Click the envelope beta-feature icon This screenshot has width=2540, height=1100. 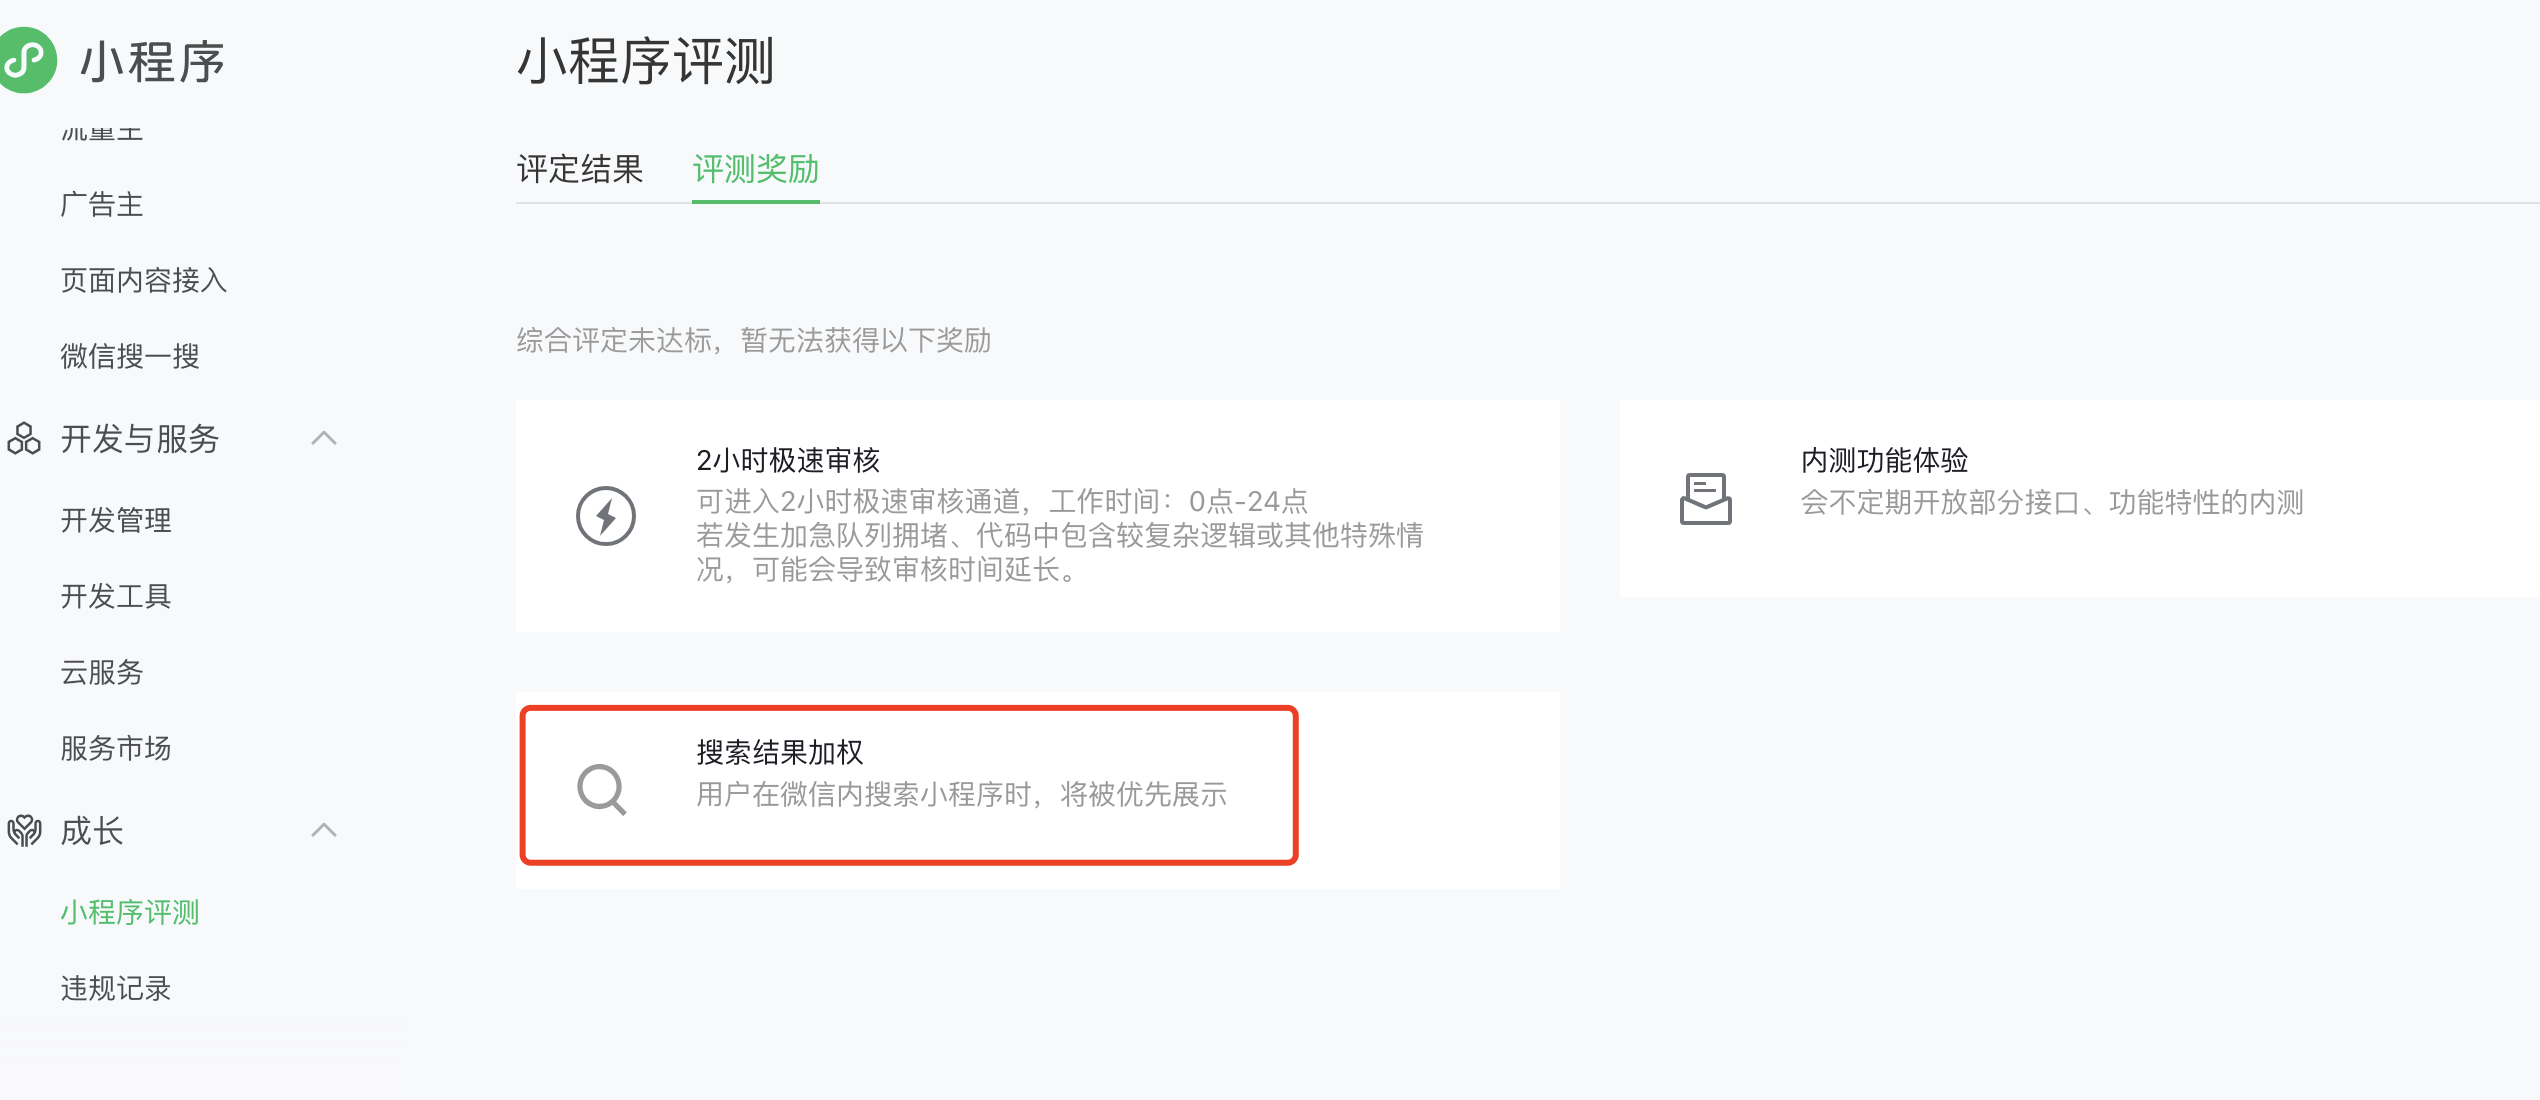click(1706, 499)
